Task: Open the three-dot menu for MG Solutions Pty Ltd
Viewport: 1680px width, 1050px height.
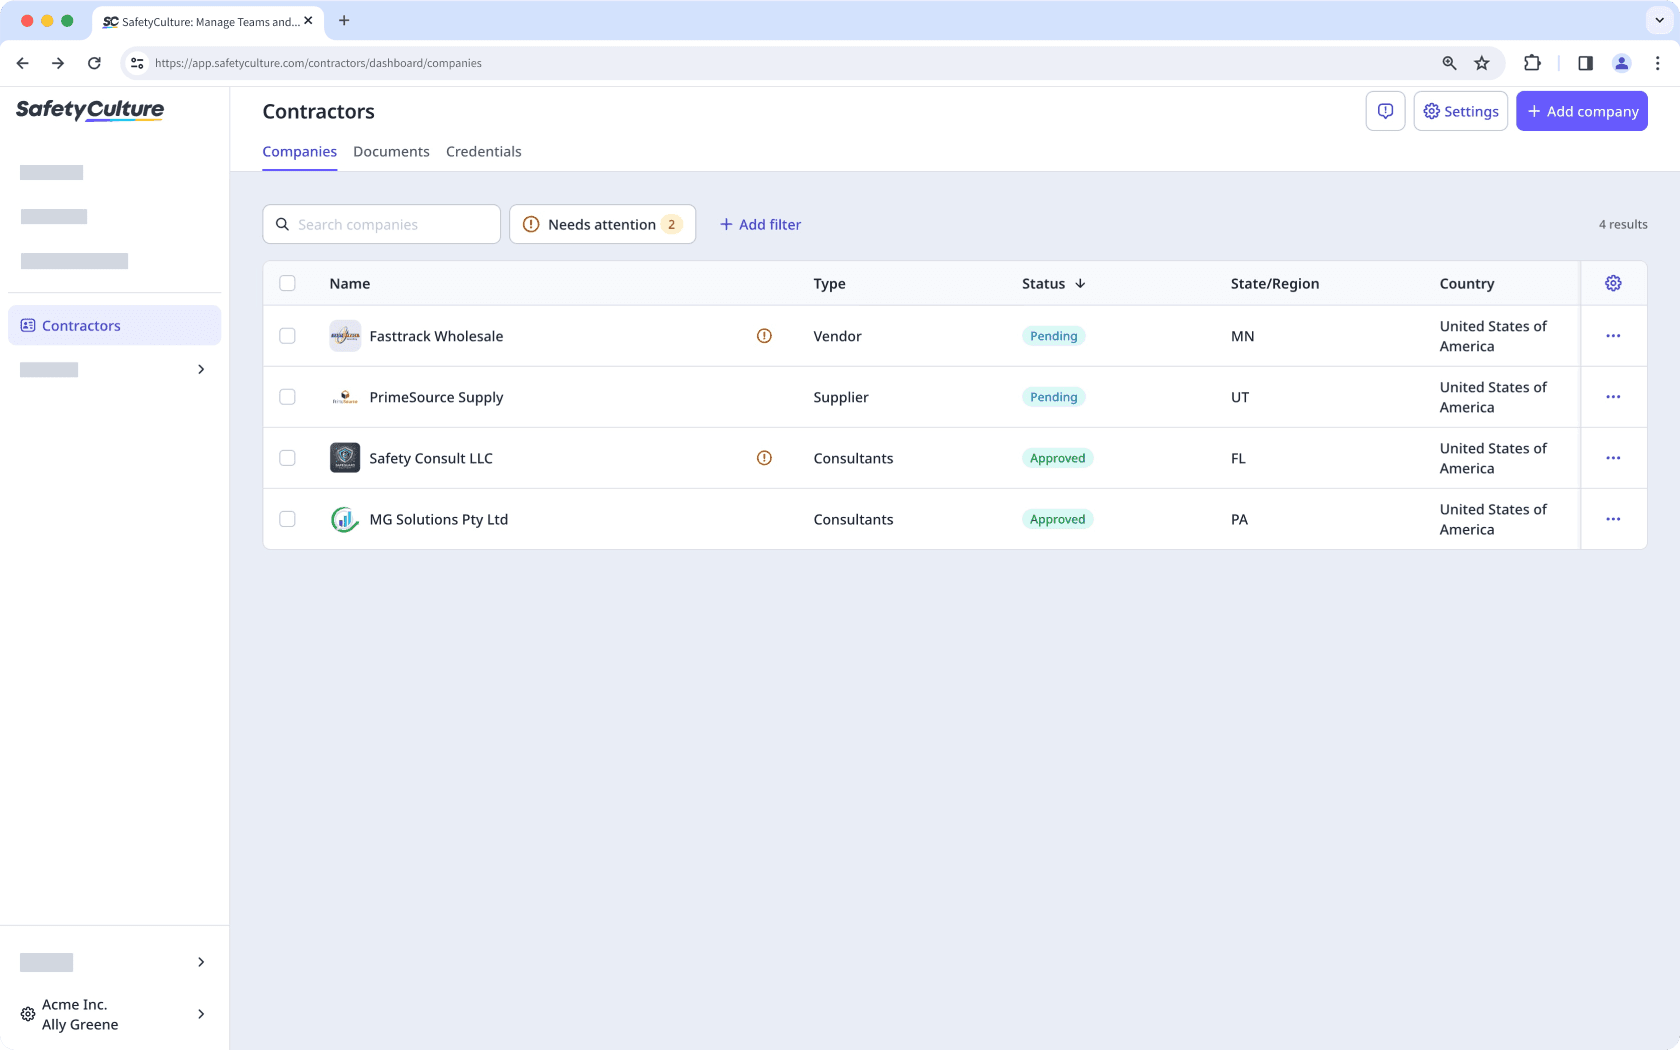Action: (1613, 519)
